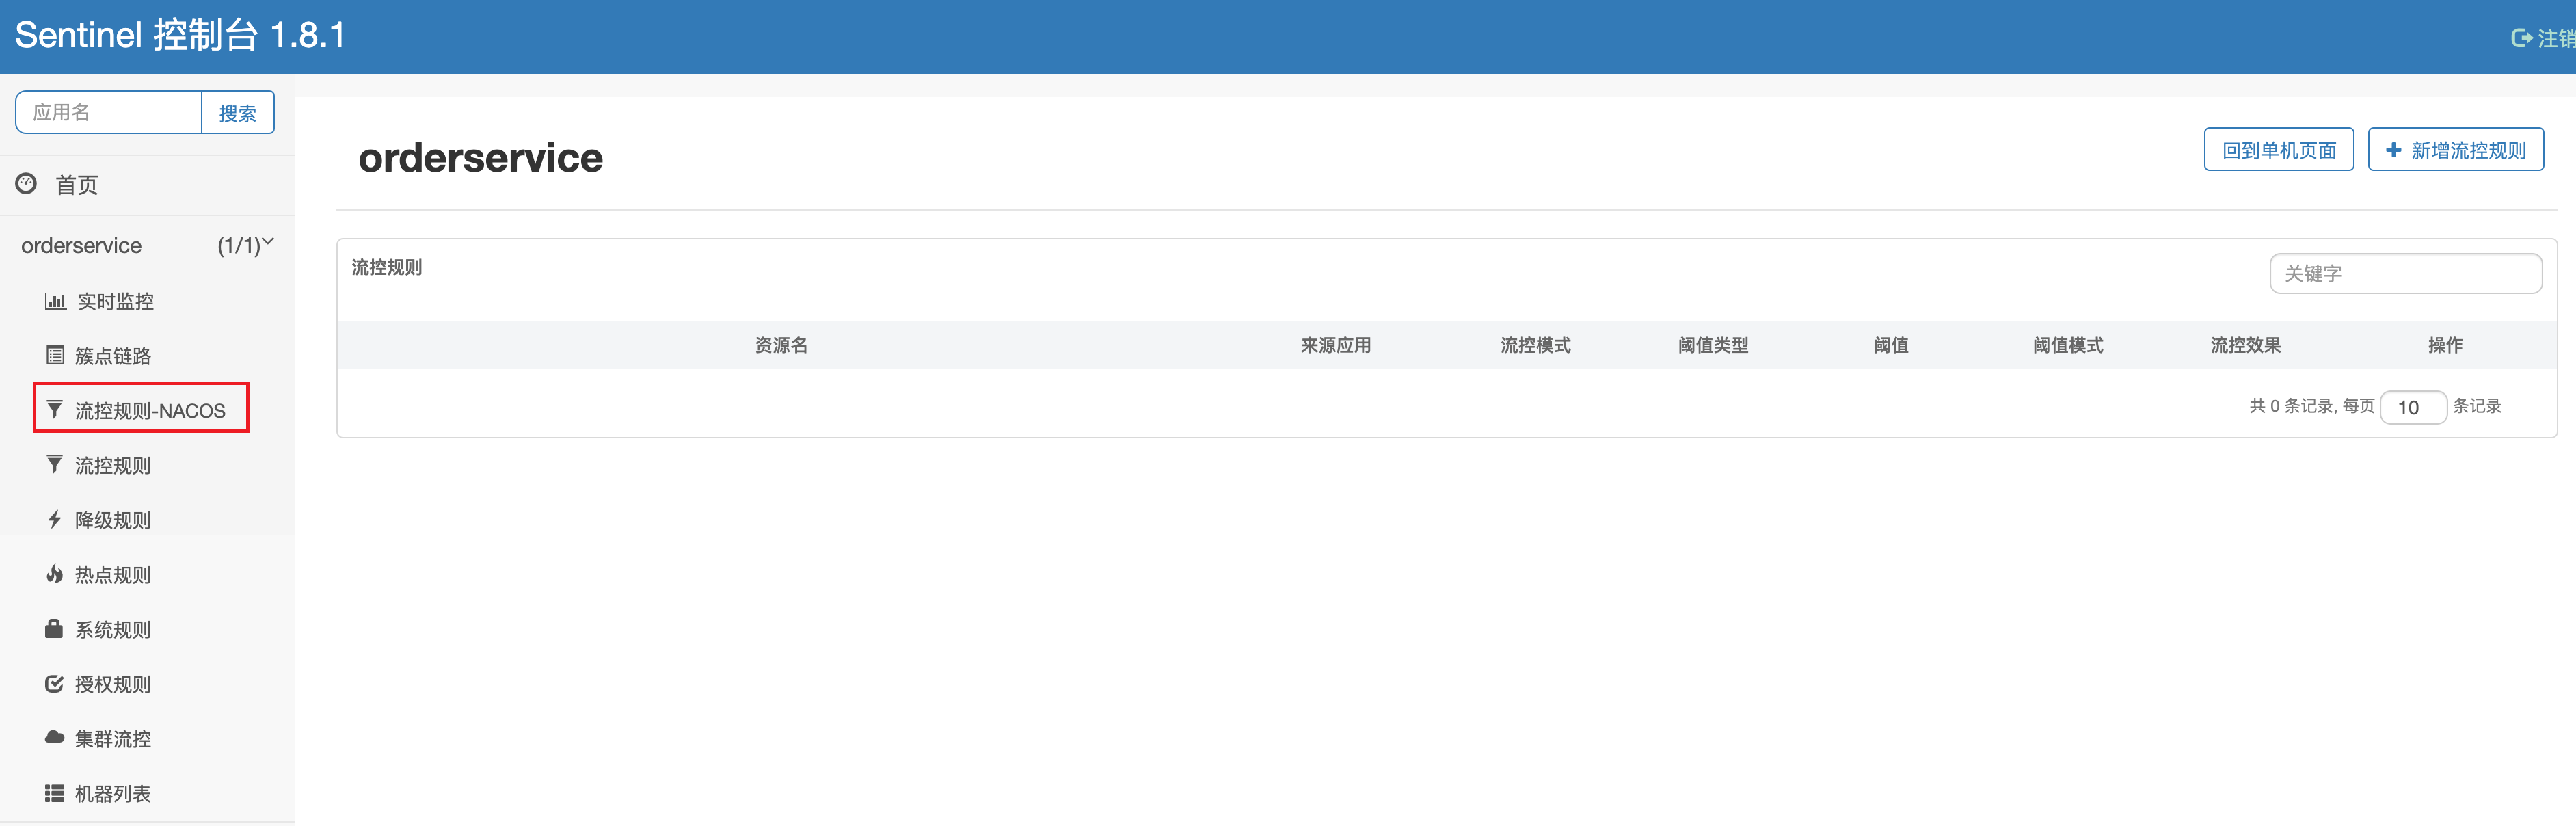Click the 来源应用 column header
The height and width of the screenshot is (826, 2576).
(x=1336, y=345)
